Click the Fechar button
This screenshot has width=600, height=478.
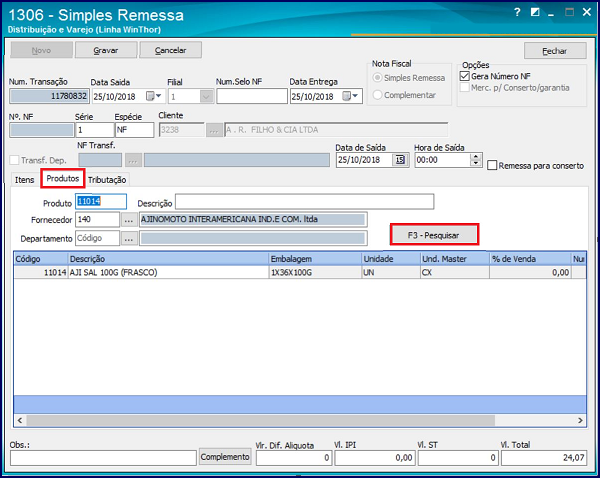pos(555,51)
